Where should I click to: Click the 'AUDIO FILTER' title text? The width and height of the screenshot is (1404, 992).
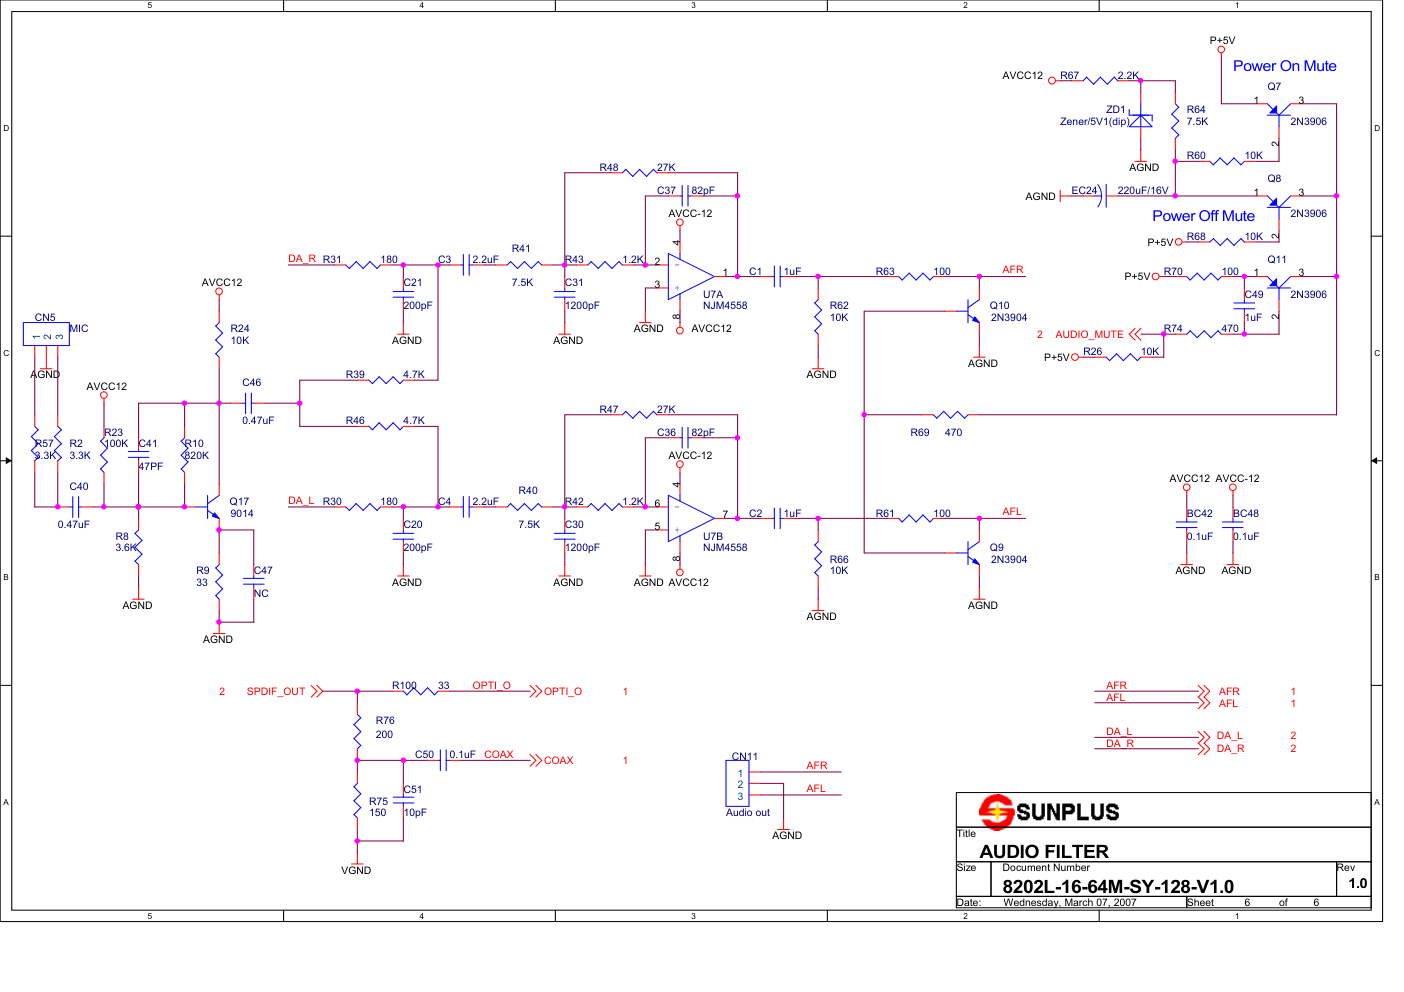(1044, 852)
